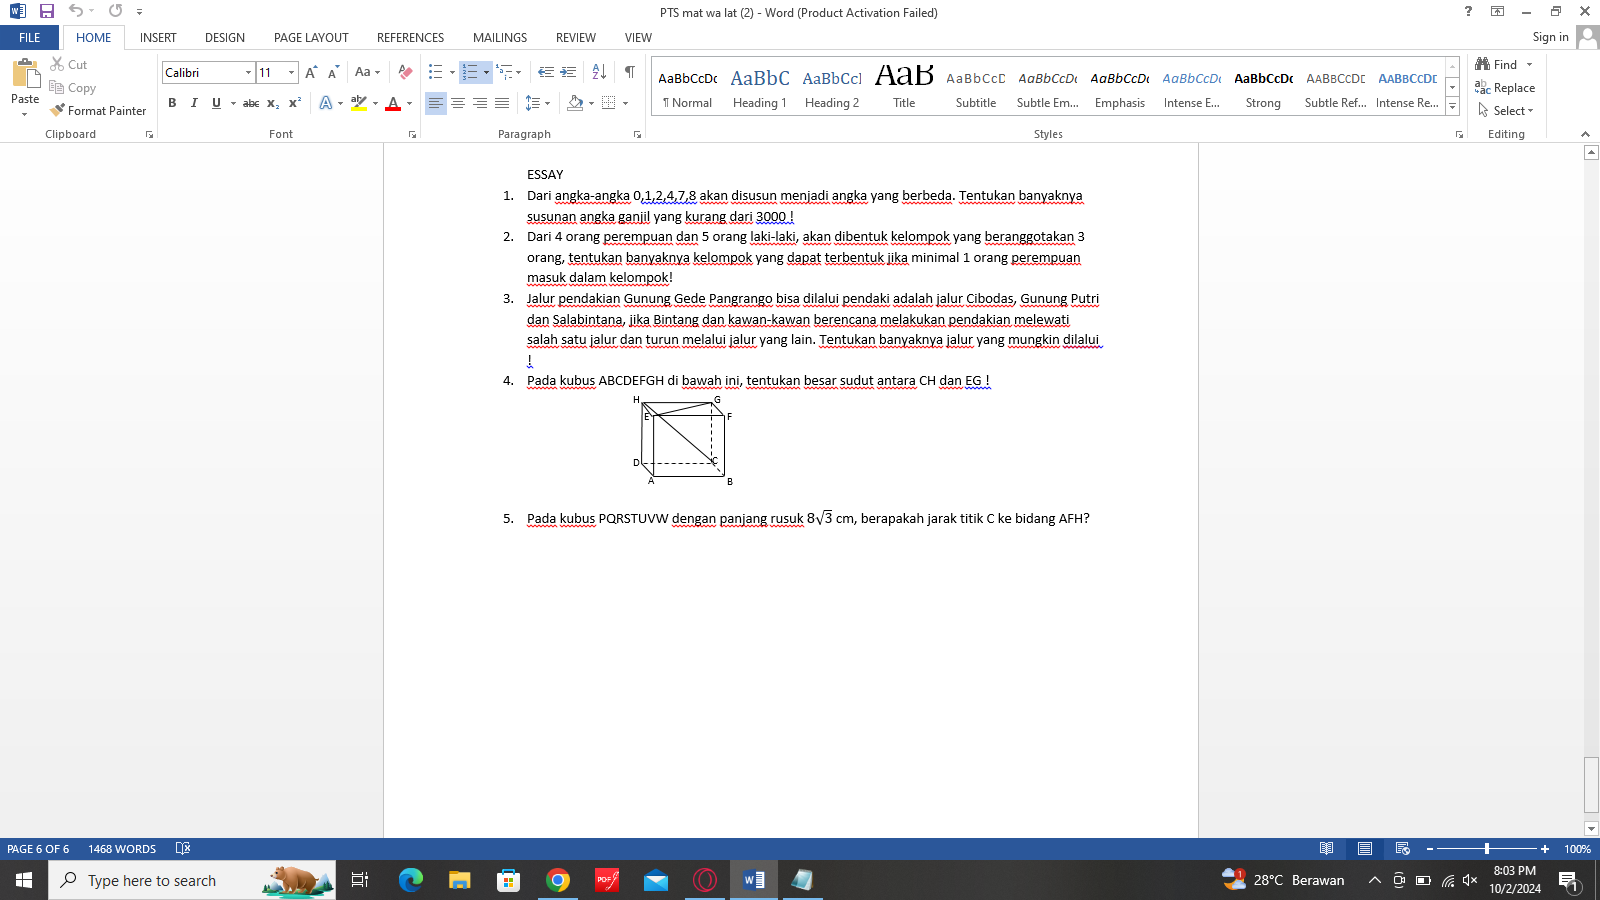Toggle bold formatting

[x=172, y=103]
